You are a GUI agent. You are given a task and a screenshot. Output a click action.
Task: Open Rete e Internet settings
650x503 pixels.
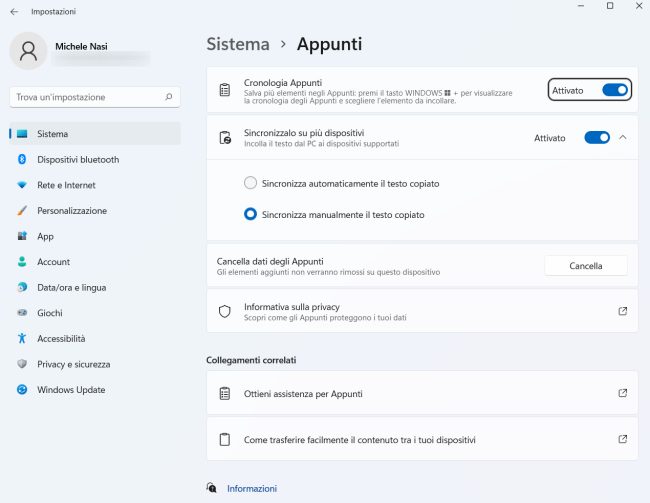point(66,185)
